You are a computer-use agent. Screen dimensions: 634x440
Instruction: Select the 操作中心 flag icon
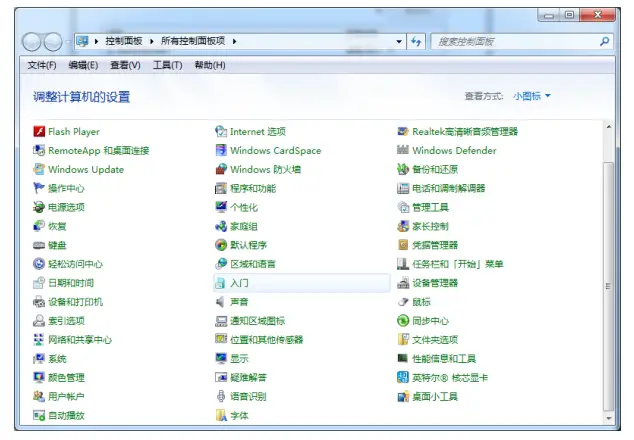39,188
